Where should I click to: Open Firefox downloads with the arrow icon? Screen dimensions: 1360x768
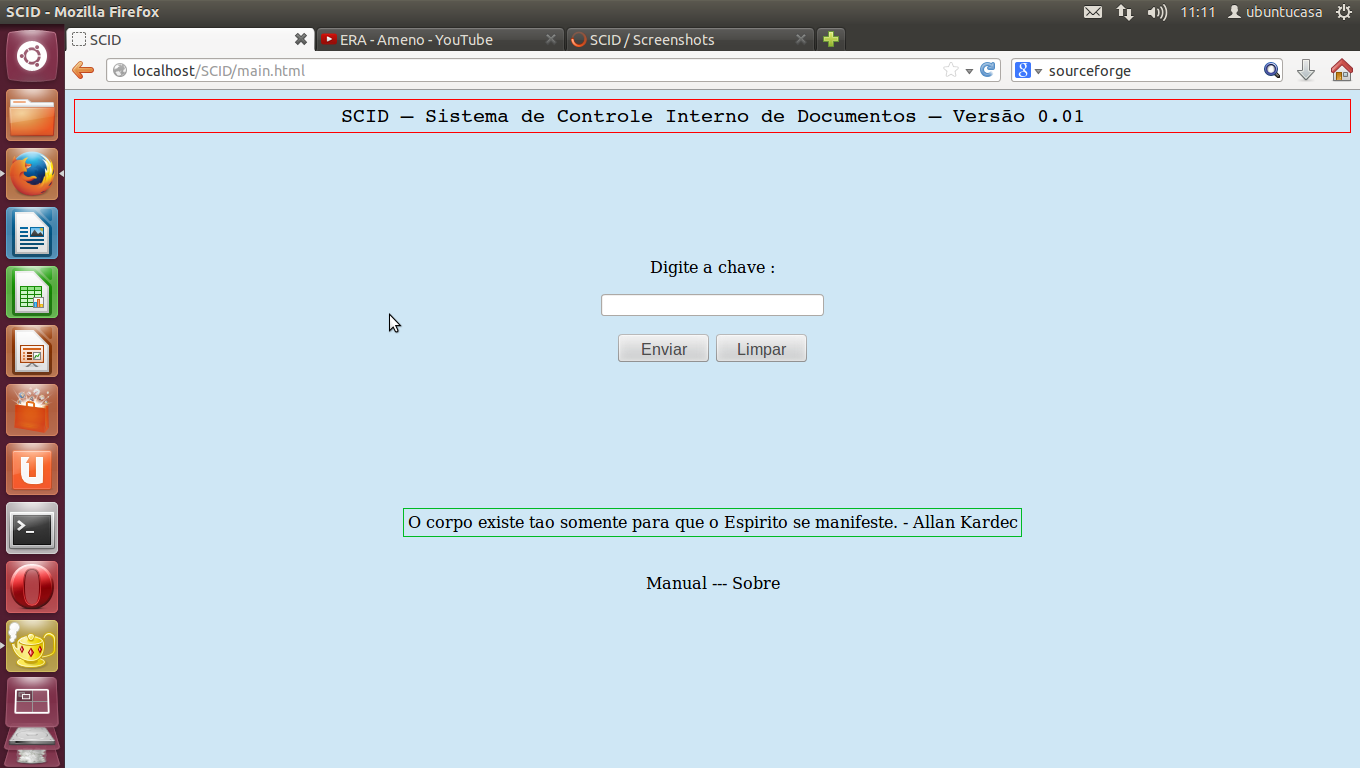pos(1306,70)
